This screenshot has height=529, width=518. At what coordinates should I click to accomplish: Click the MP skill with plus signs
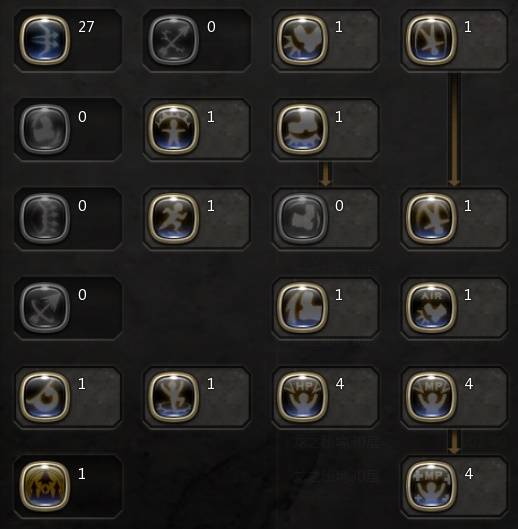(x=431, y=486)
